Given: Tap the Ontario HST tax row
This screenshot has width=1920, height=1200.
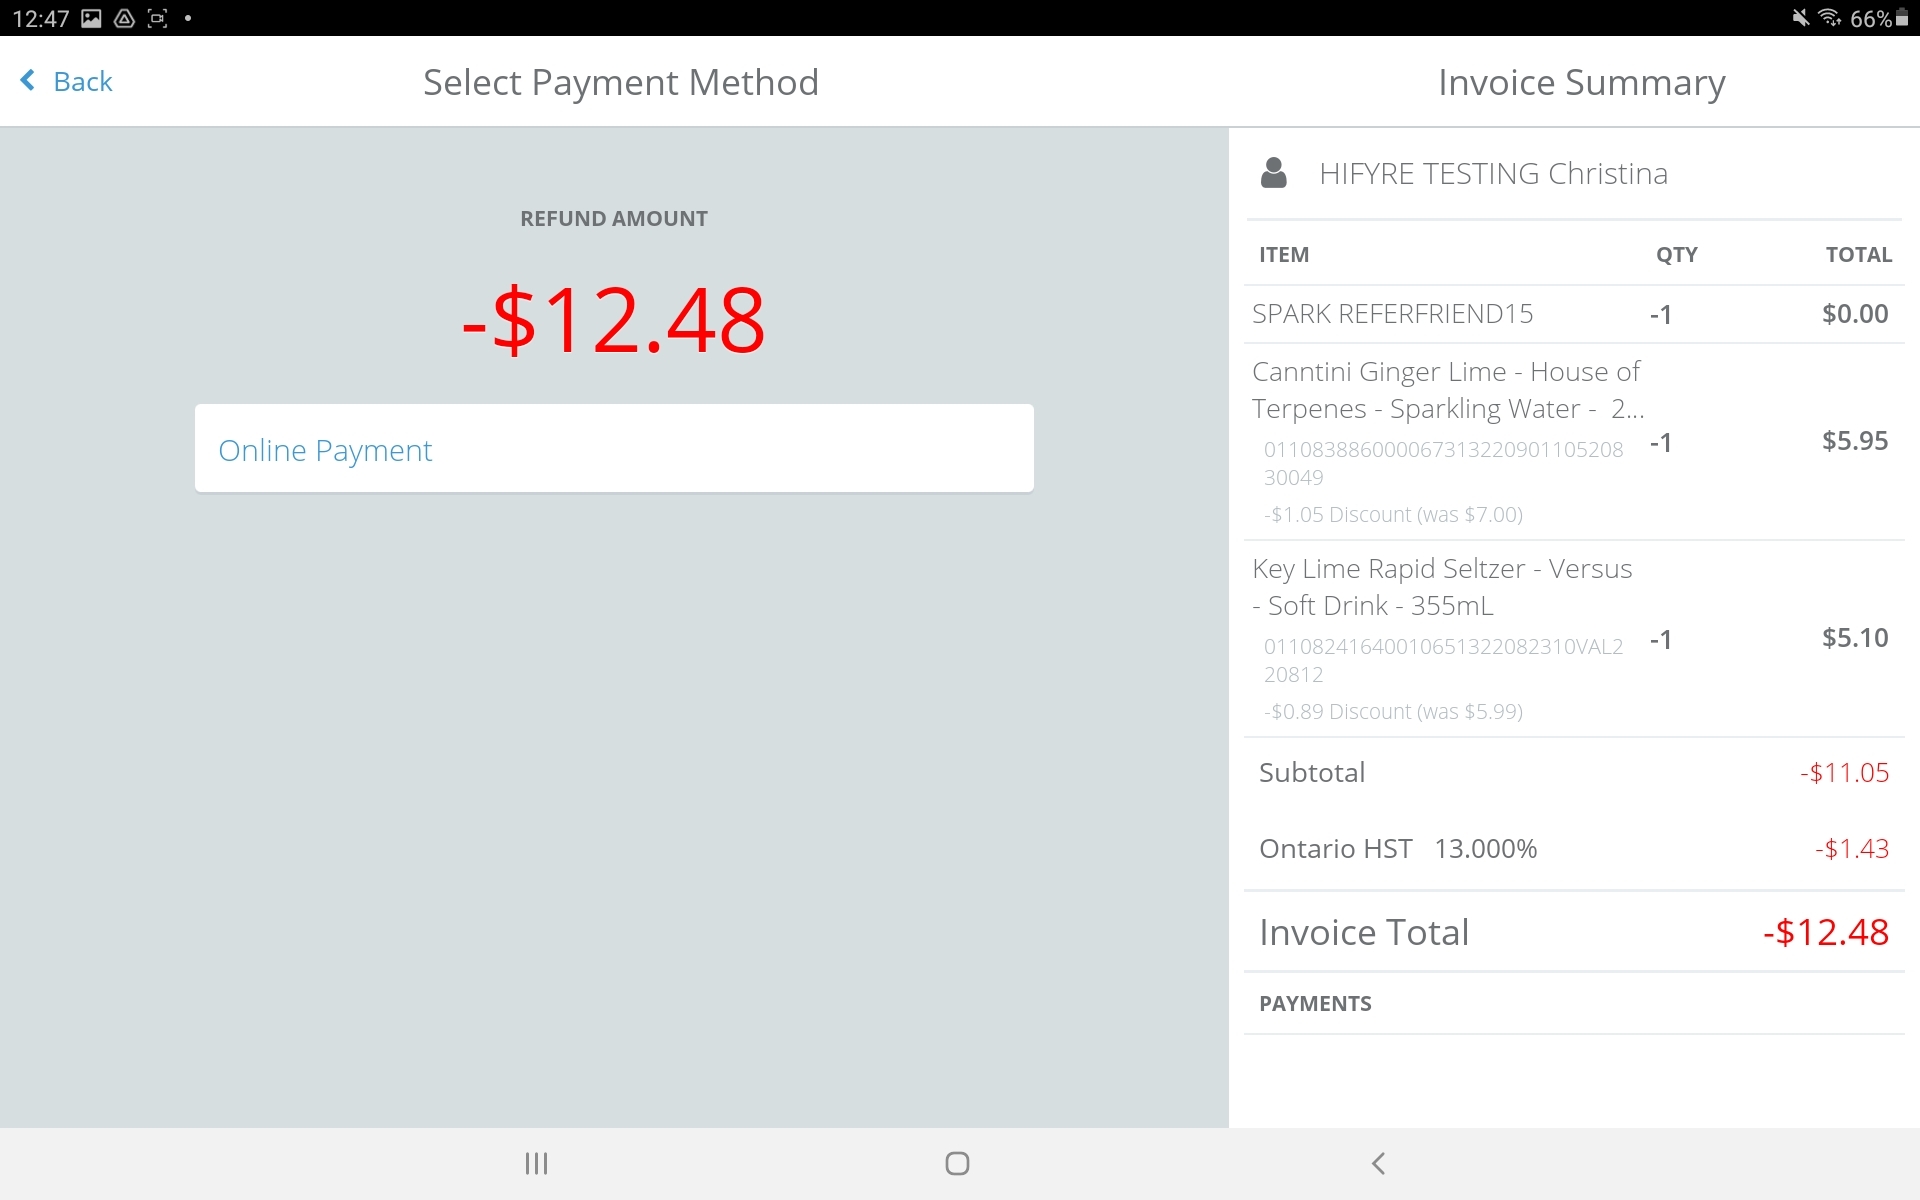Looking at the screenshot, I should coord(1573,849).
